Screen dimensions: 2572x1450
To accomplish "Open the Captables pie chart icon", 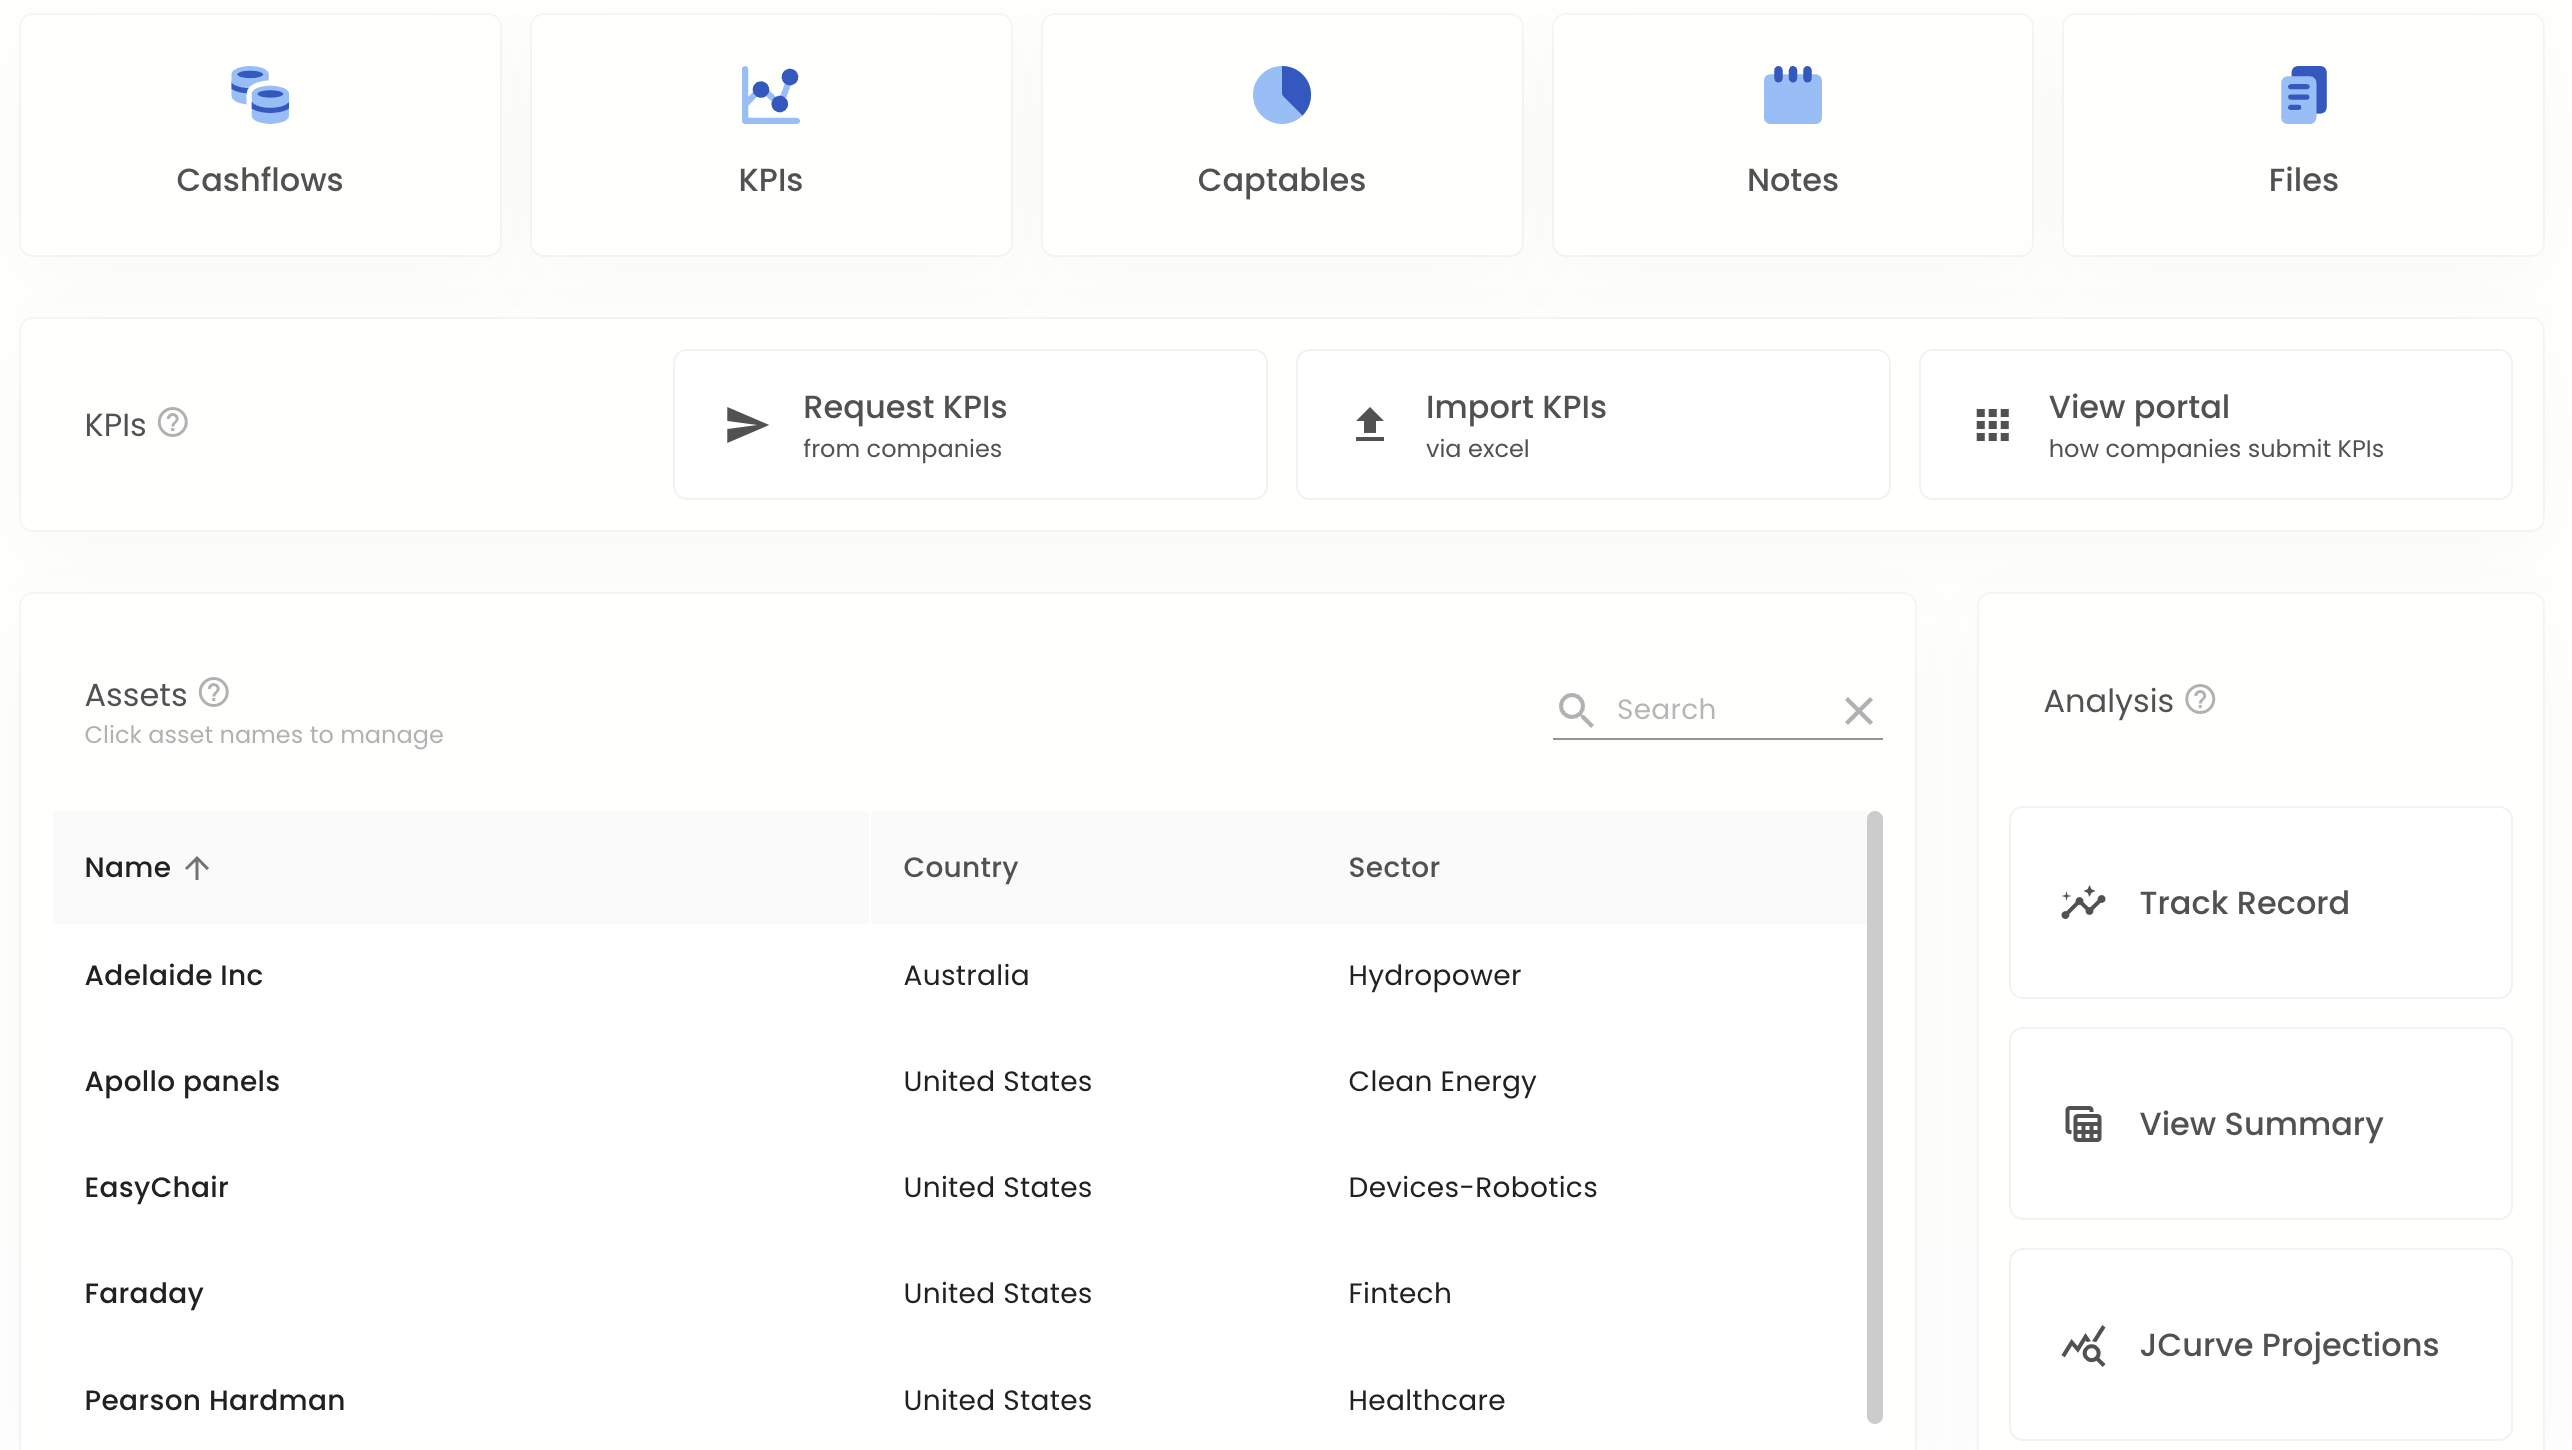I will coord(1281,95).
